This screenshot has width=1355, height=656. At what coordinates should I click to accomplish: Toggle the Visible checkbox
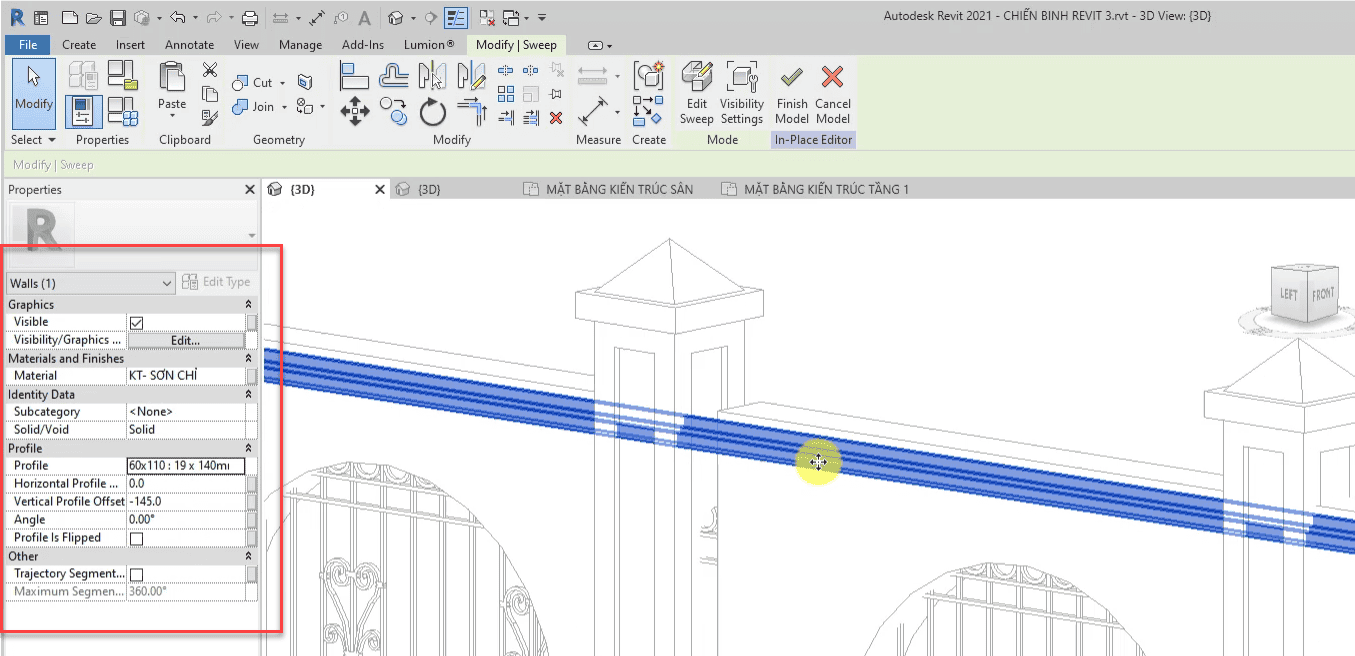pyautogui.click(x=137, y=322)
